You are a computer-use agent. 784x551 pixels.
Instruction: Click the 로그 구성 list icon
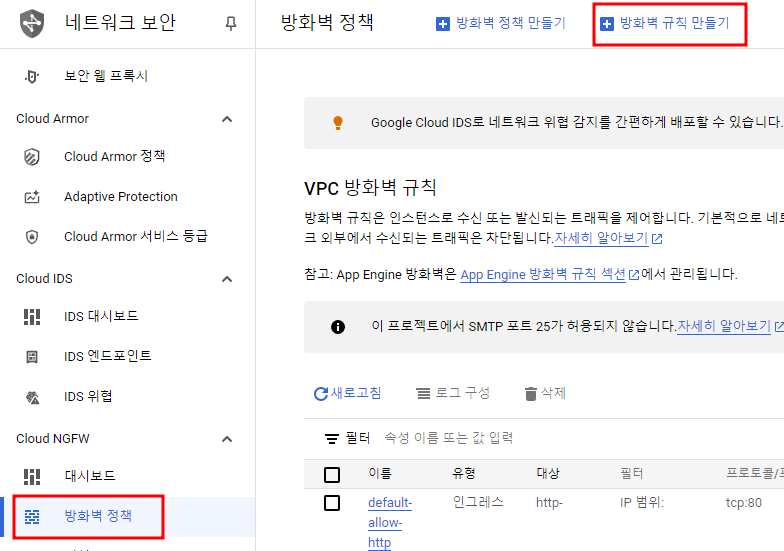click(x=423, y=394)
